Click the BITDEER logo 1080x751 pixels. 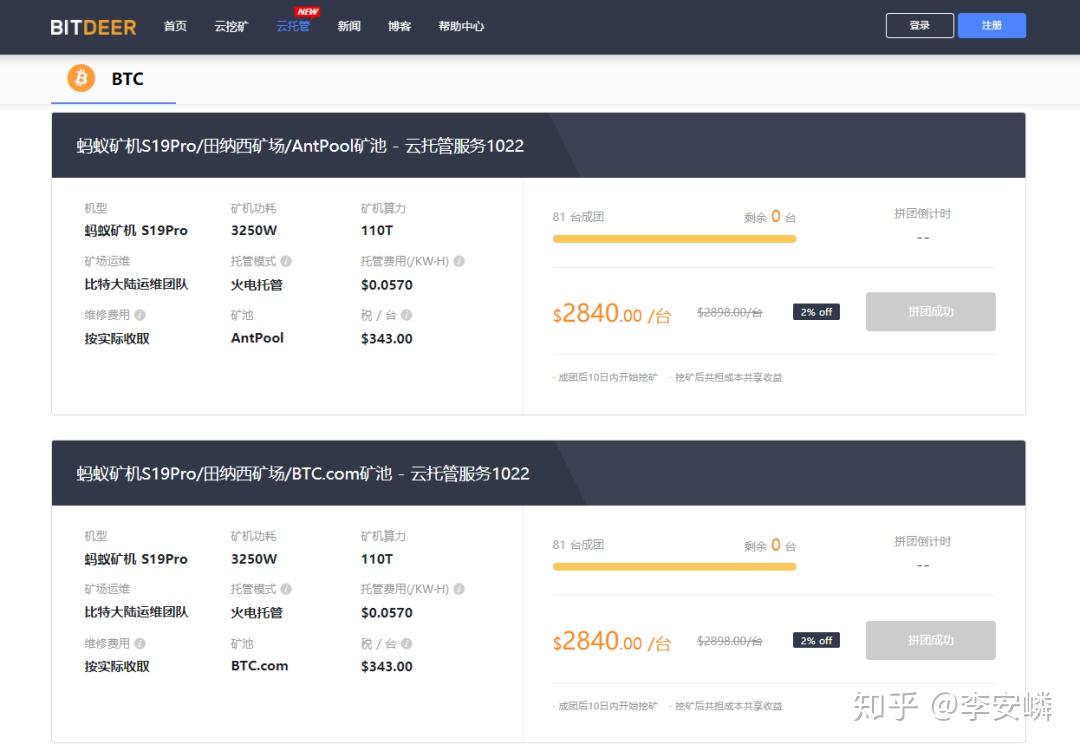93,27
